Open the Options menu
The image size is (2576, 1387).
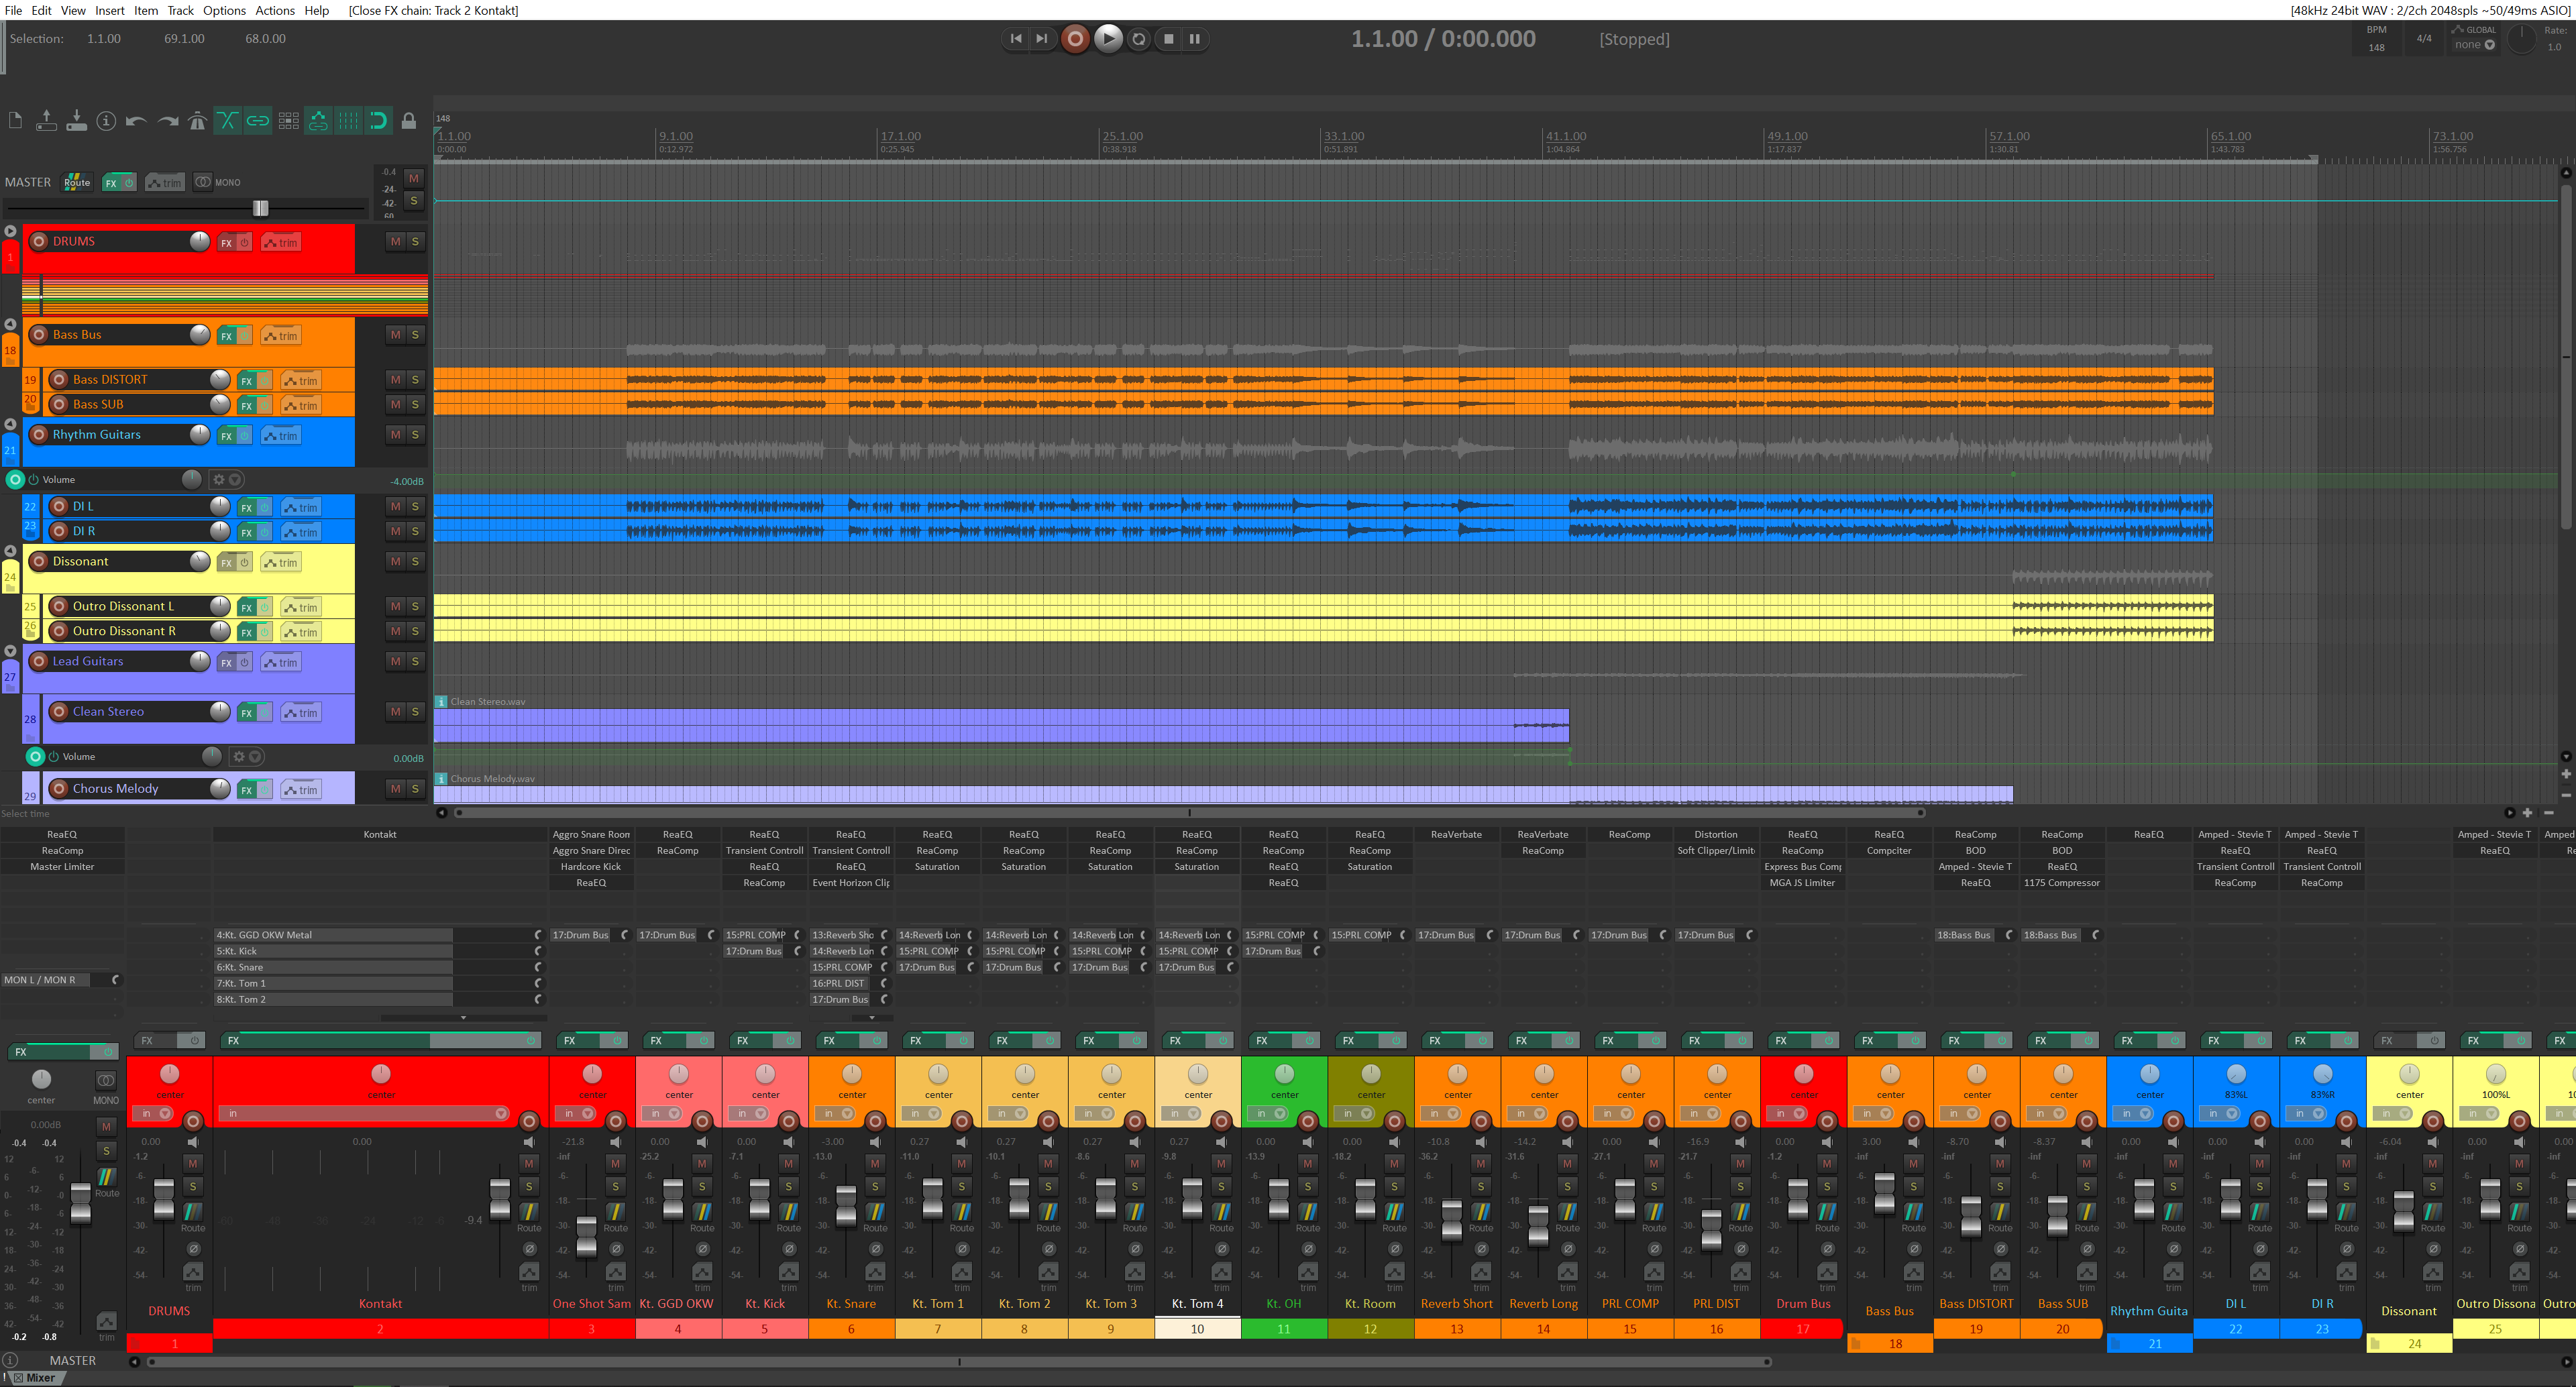224,10
